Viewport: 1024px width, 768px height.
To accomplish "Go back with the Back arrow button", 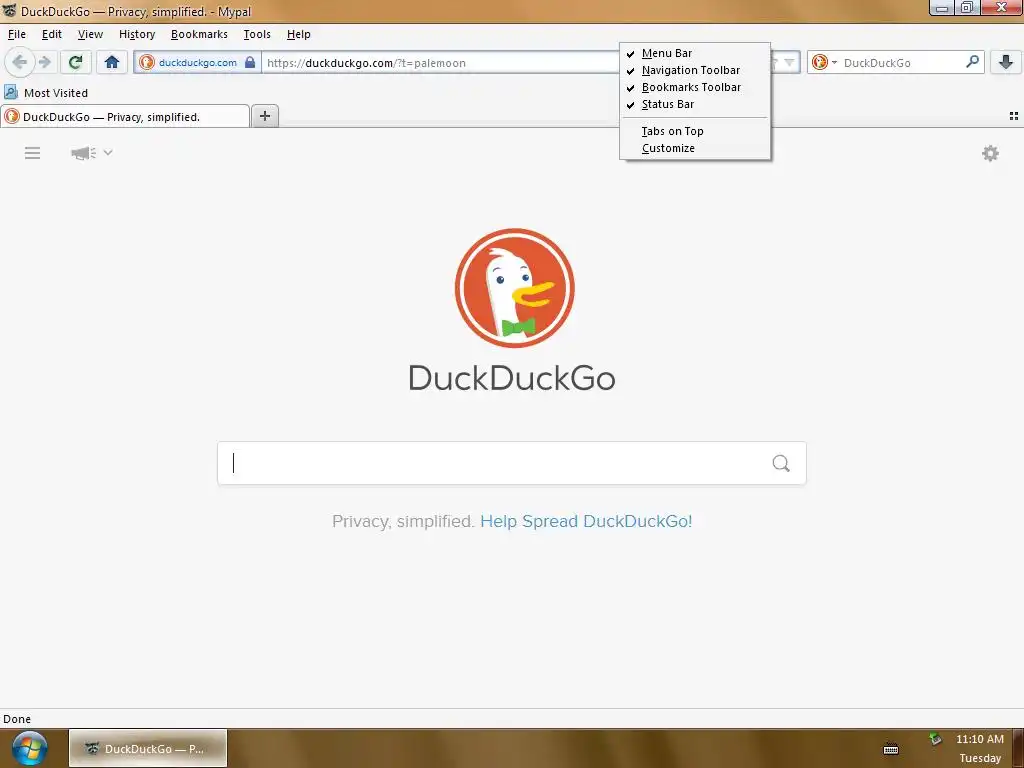I will 19,62.
